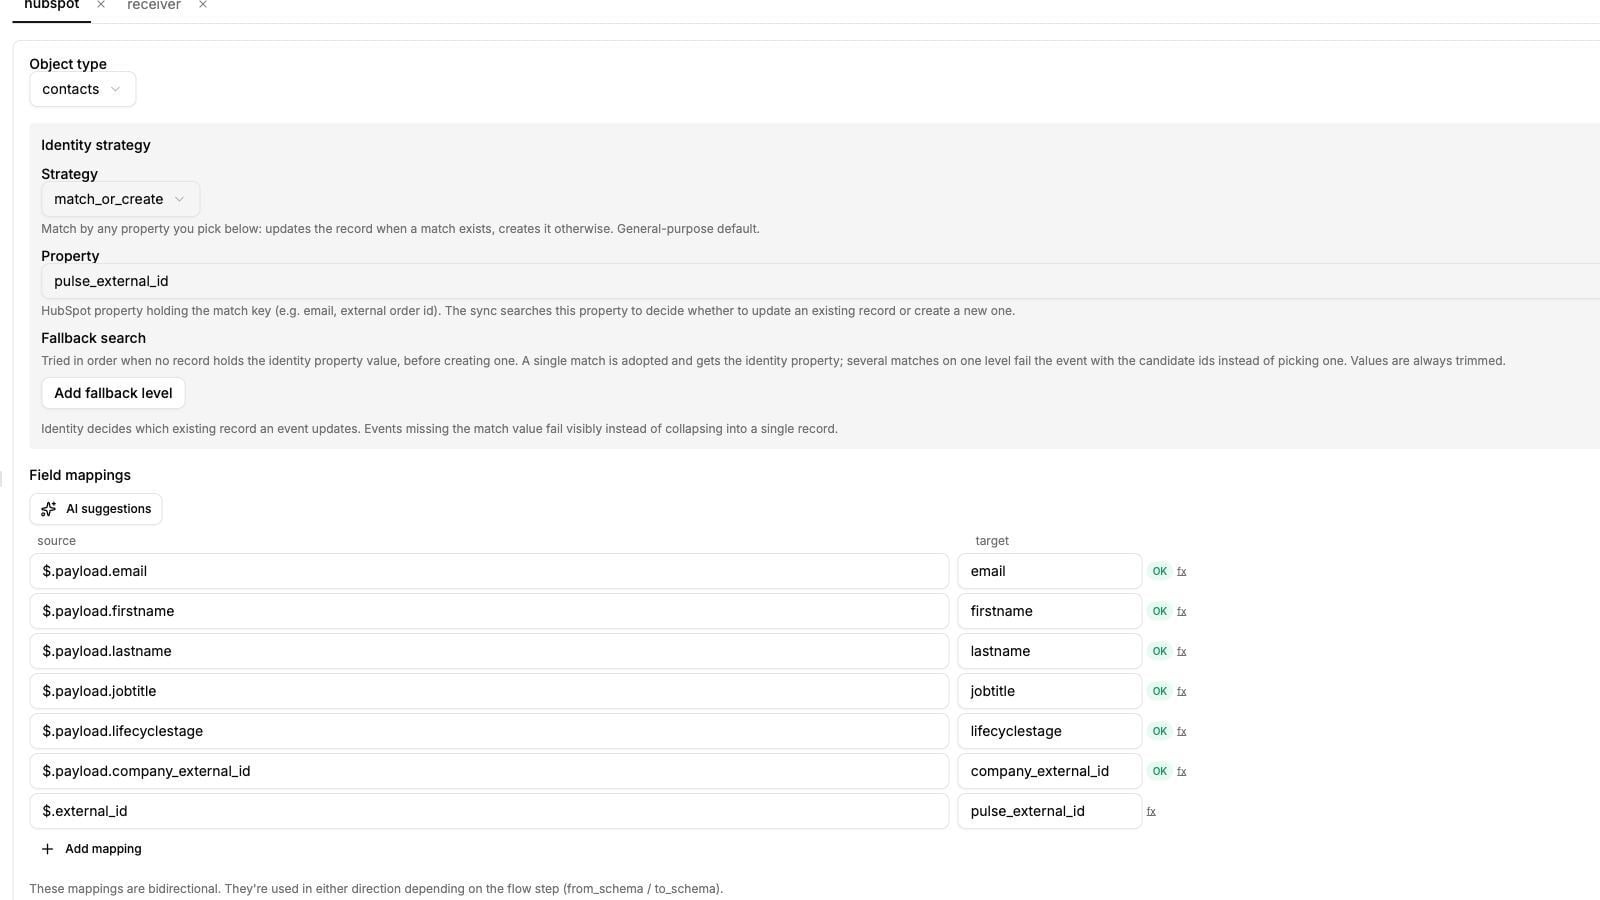Click the fx icon for lifecyclestage mapping
Screen dimensions: 1600x900
click(x=1182, y=731)
